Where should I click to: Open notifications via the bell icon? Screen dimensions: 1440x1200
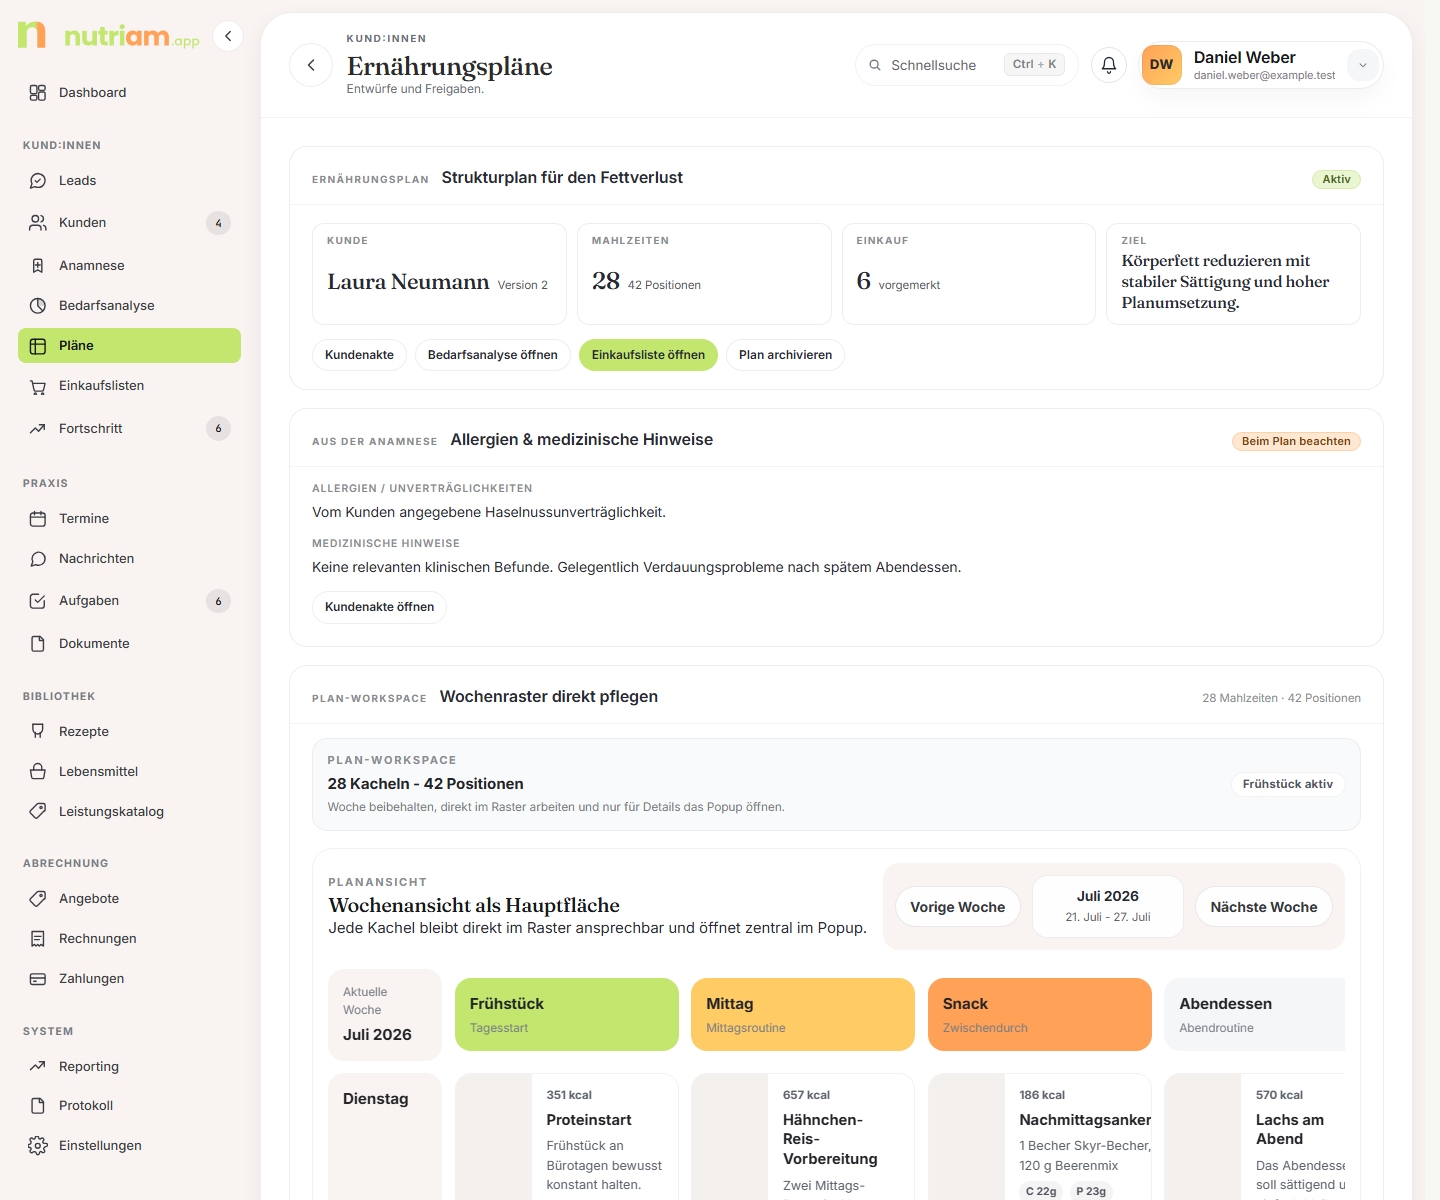[x=1109, y=65]
